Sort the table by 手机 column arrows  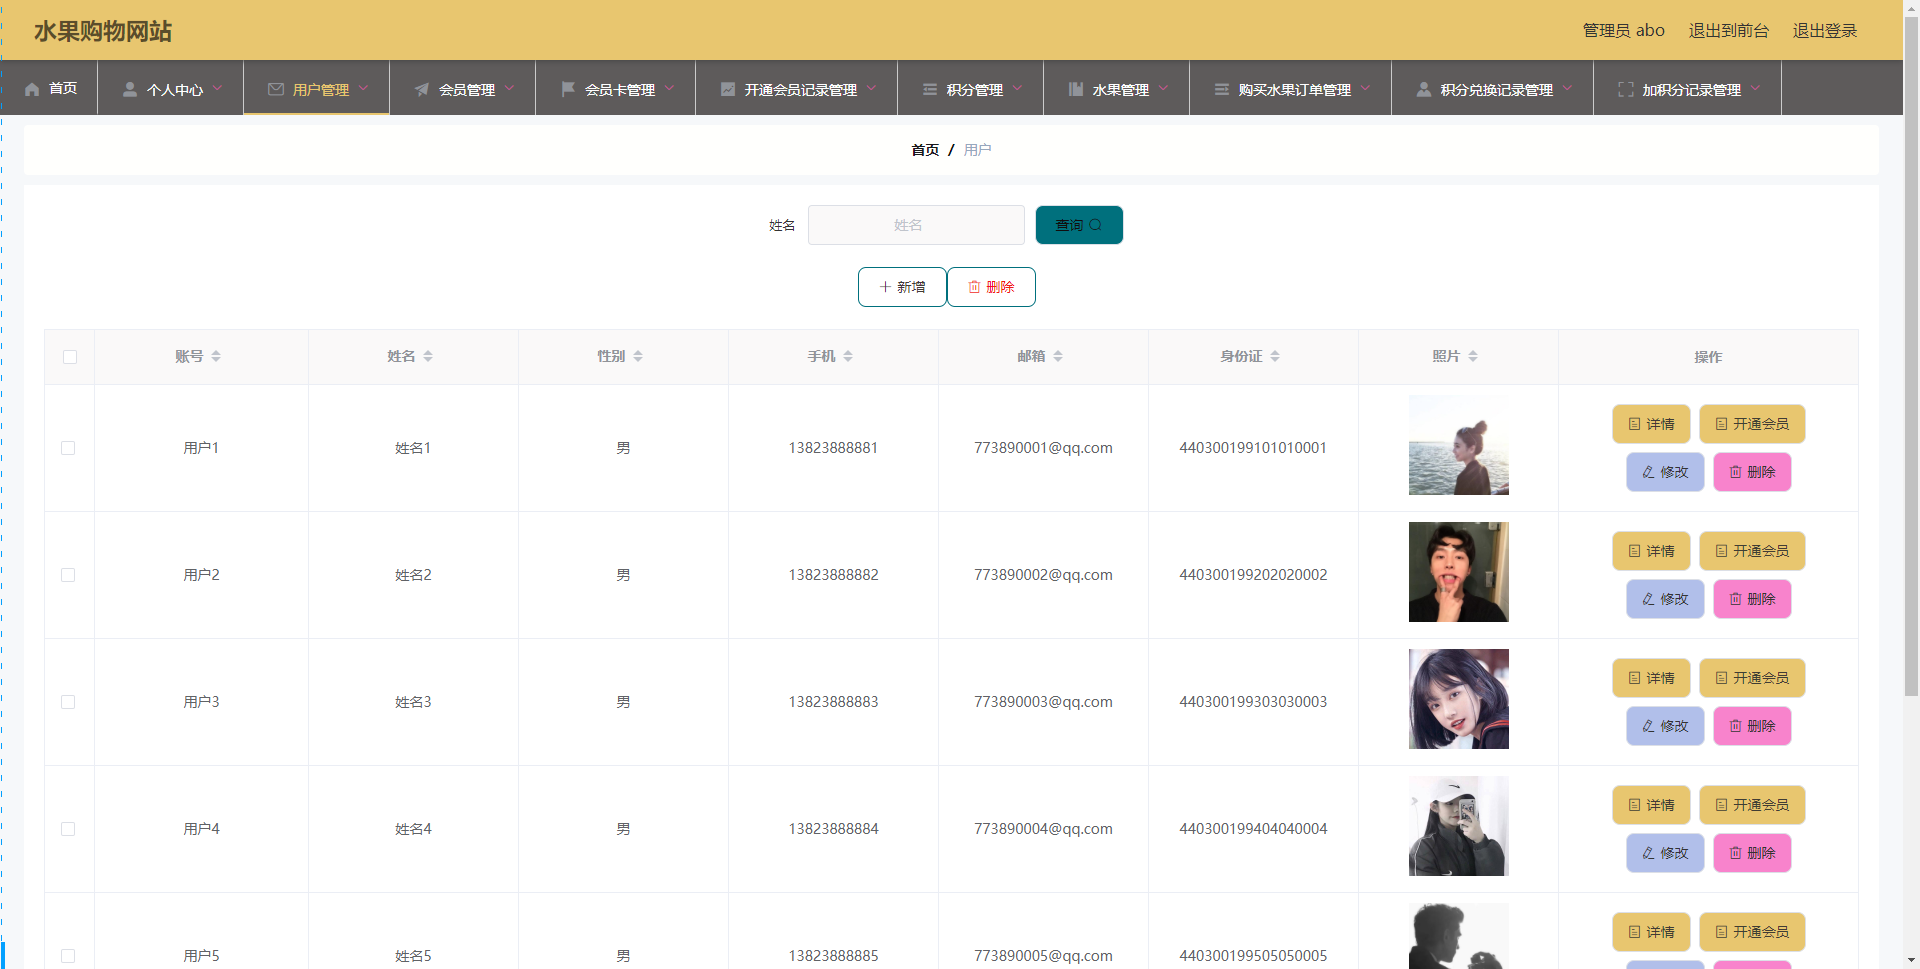coord(848,357)
